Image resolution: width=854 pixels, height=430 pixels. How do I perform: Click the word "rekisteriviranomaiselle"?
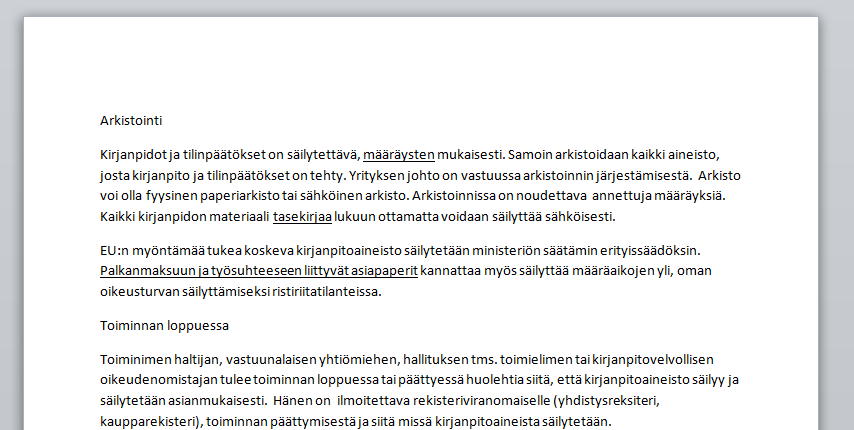[x=481, y=401]
